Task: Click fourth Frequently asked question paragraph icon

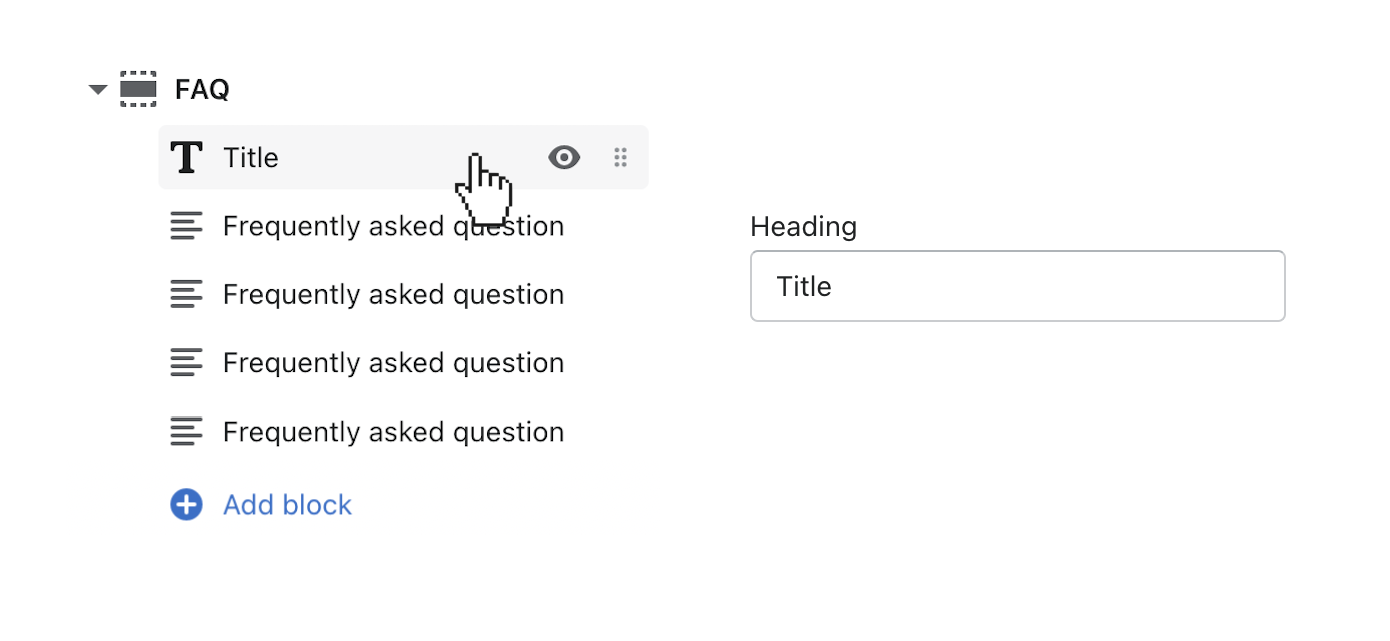Action: 186,431
